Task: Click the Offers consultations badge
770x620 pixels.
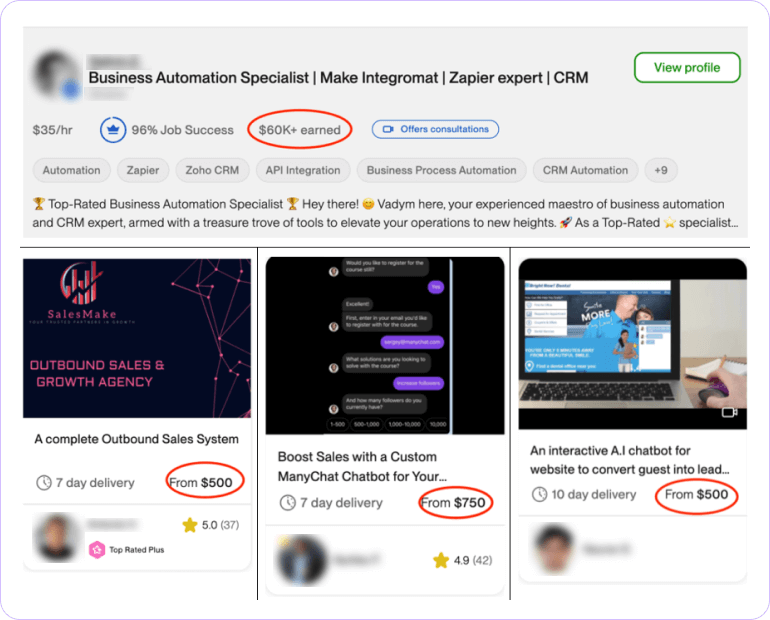Action: point(435,129)
